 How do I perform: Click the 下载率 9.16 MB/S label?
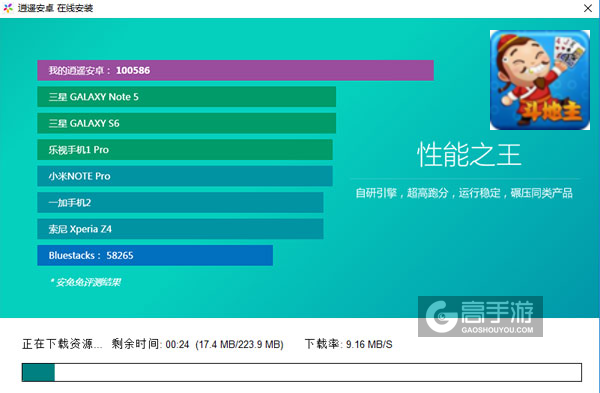(x=348, y=344)
